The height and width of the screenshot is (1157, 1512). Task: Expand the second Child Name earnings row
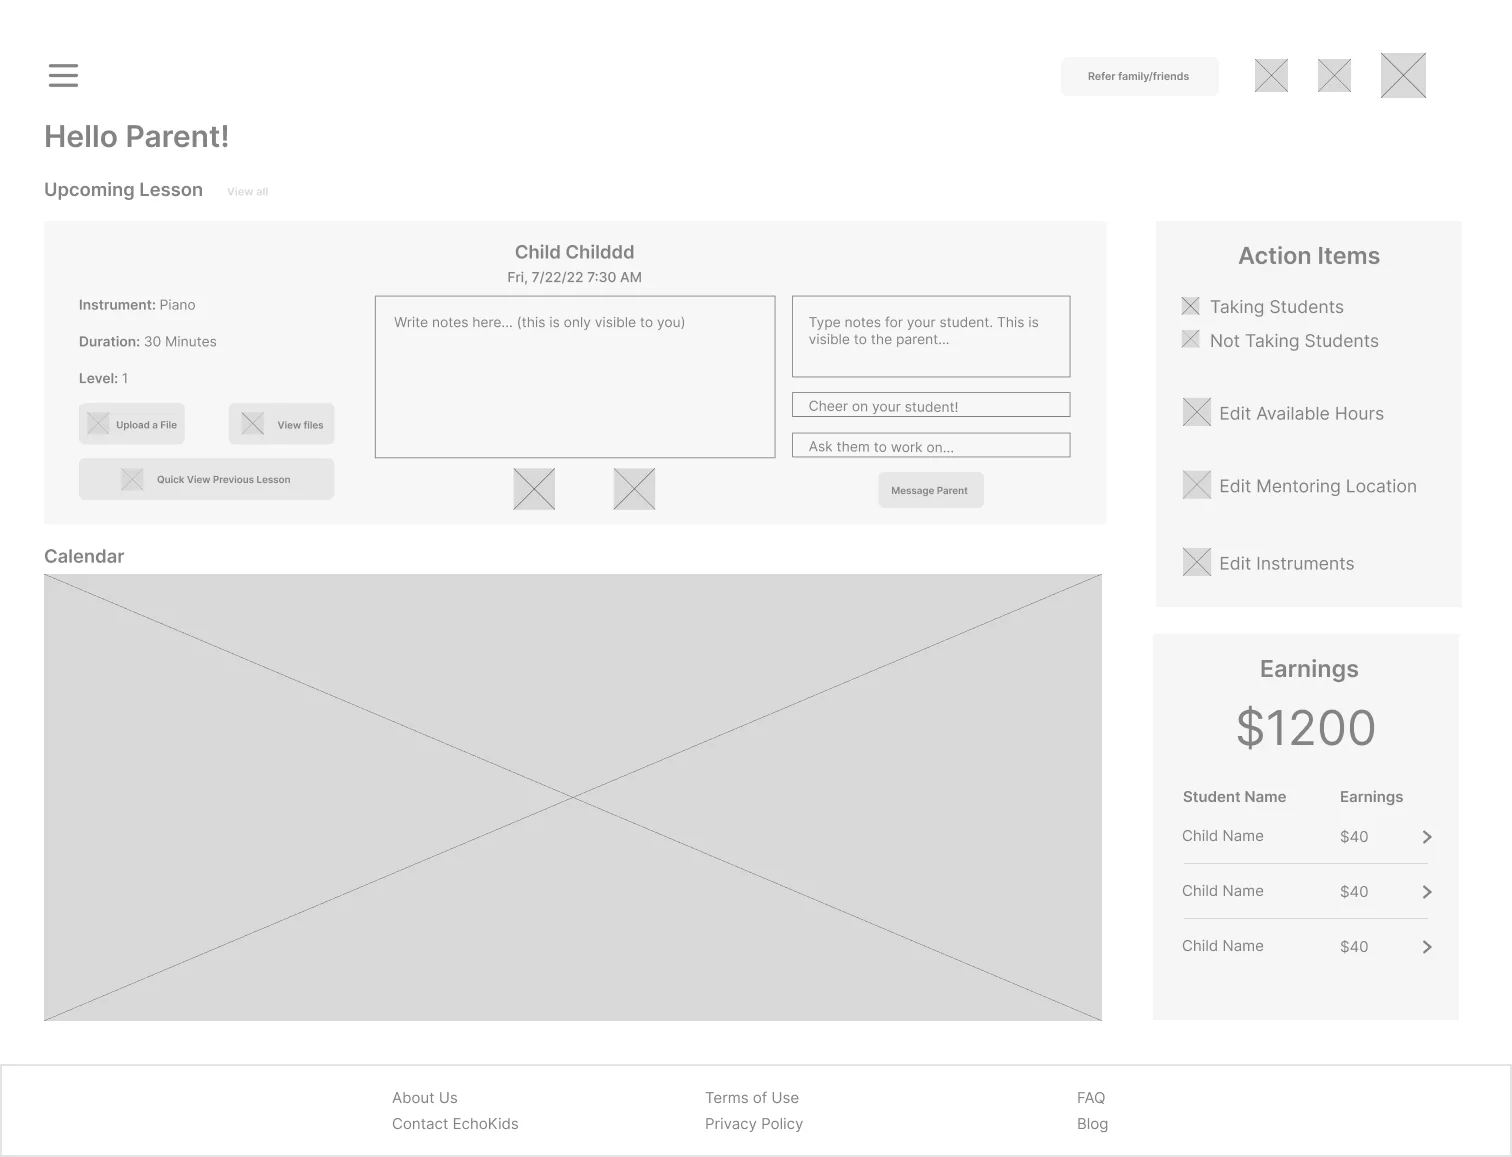pos(1427,892)
